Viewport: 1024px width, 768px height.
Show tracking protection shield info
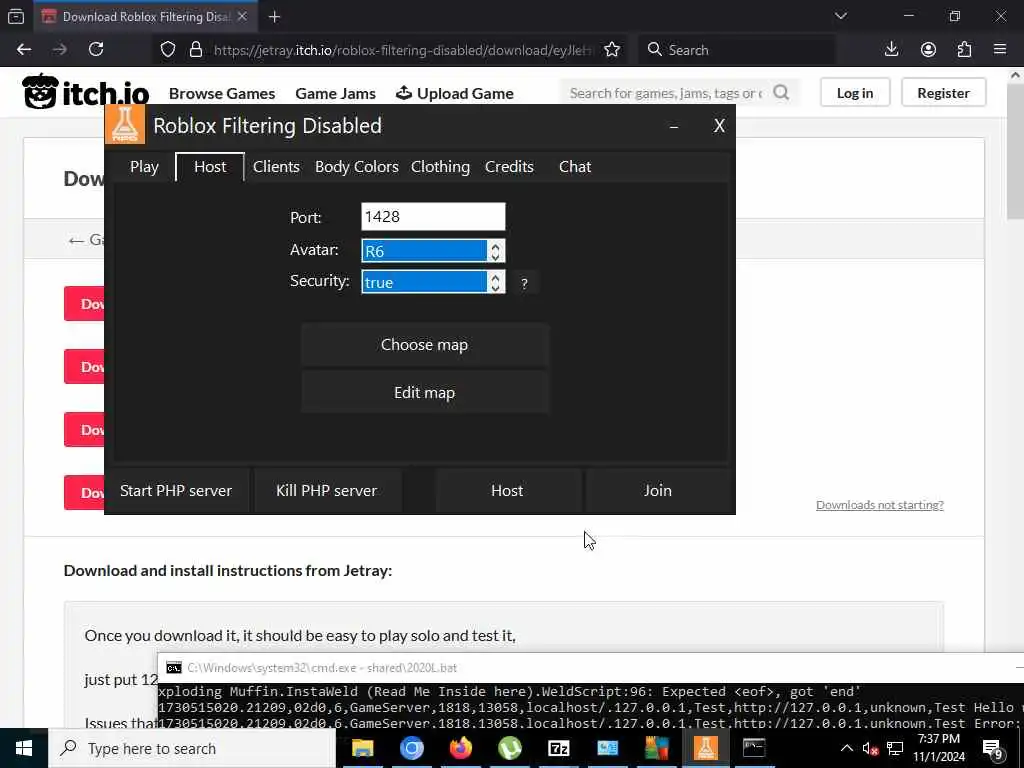point(168,50)
